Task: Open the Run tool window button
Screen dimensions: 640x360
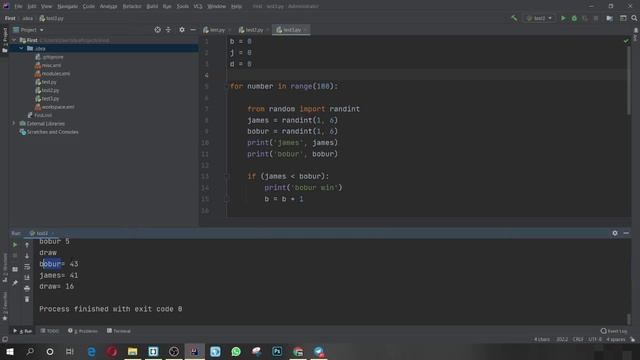Action: (x=23, y=331)
